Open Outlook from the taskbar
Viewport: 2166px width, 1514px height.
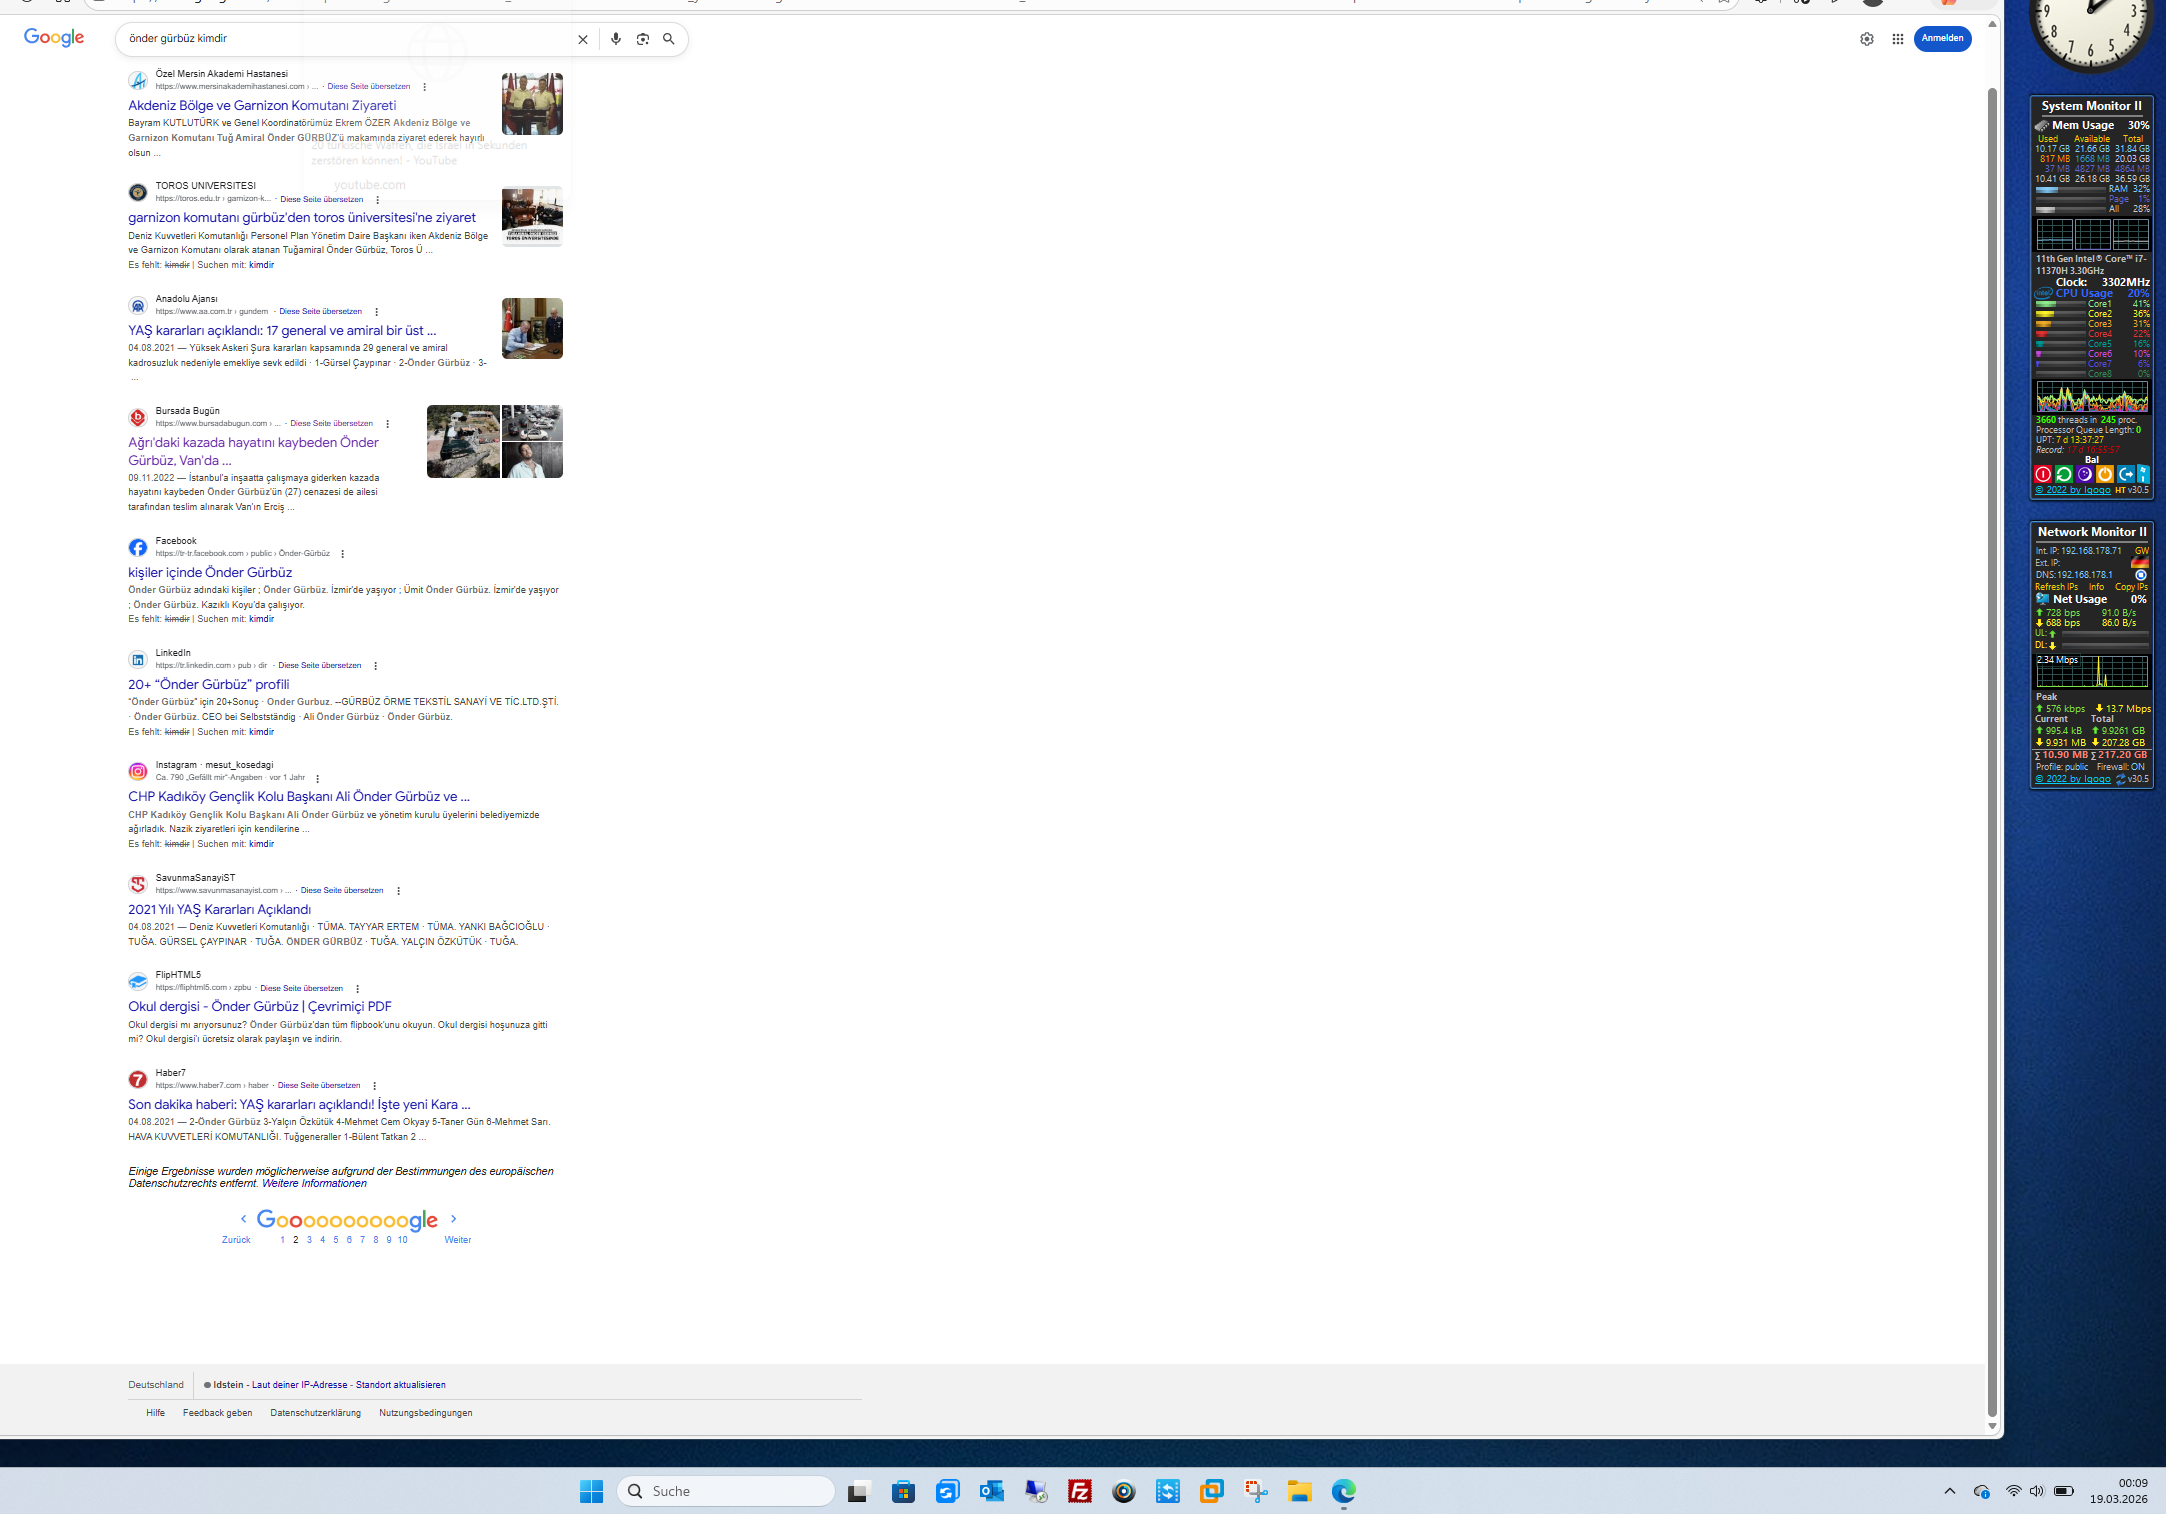pyautogui.click(x=991, y=1491)
